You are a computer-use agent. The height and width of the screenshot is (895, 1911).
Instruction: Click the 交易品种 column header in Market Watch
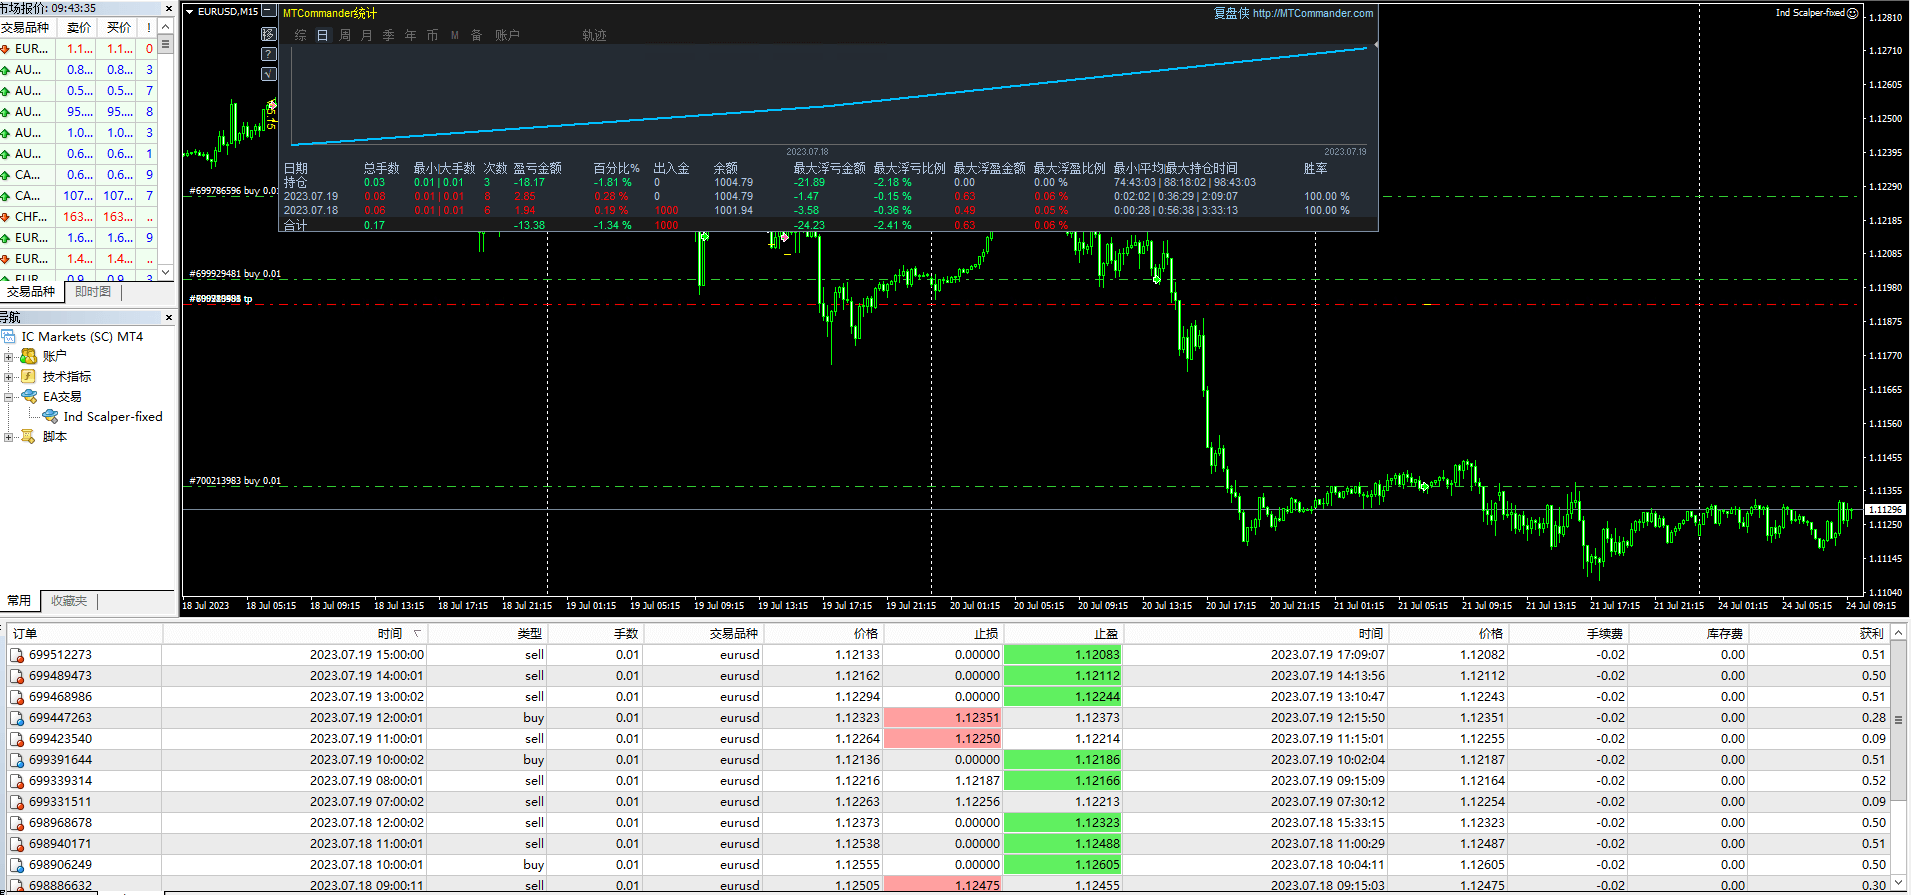[x=28, y=28]
